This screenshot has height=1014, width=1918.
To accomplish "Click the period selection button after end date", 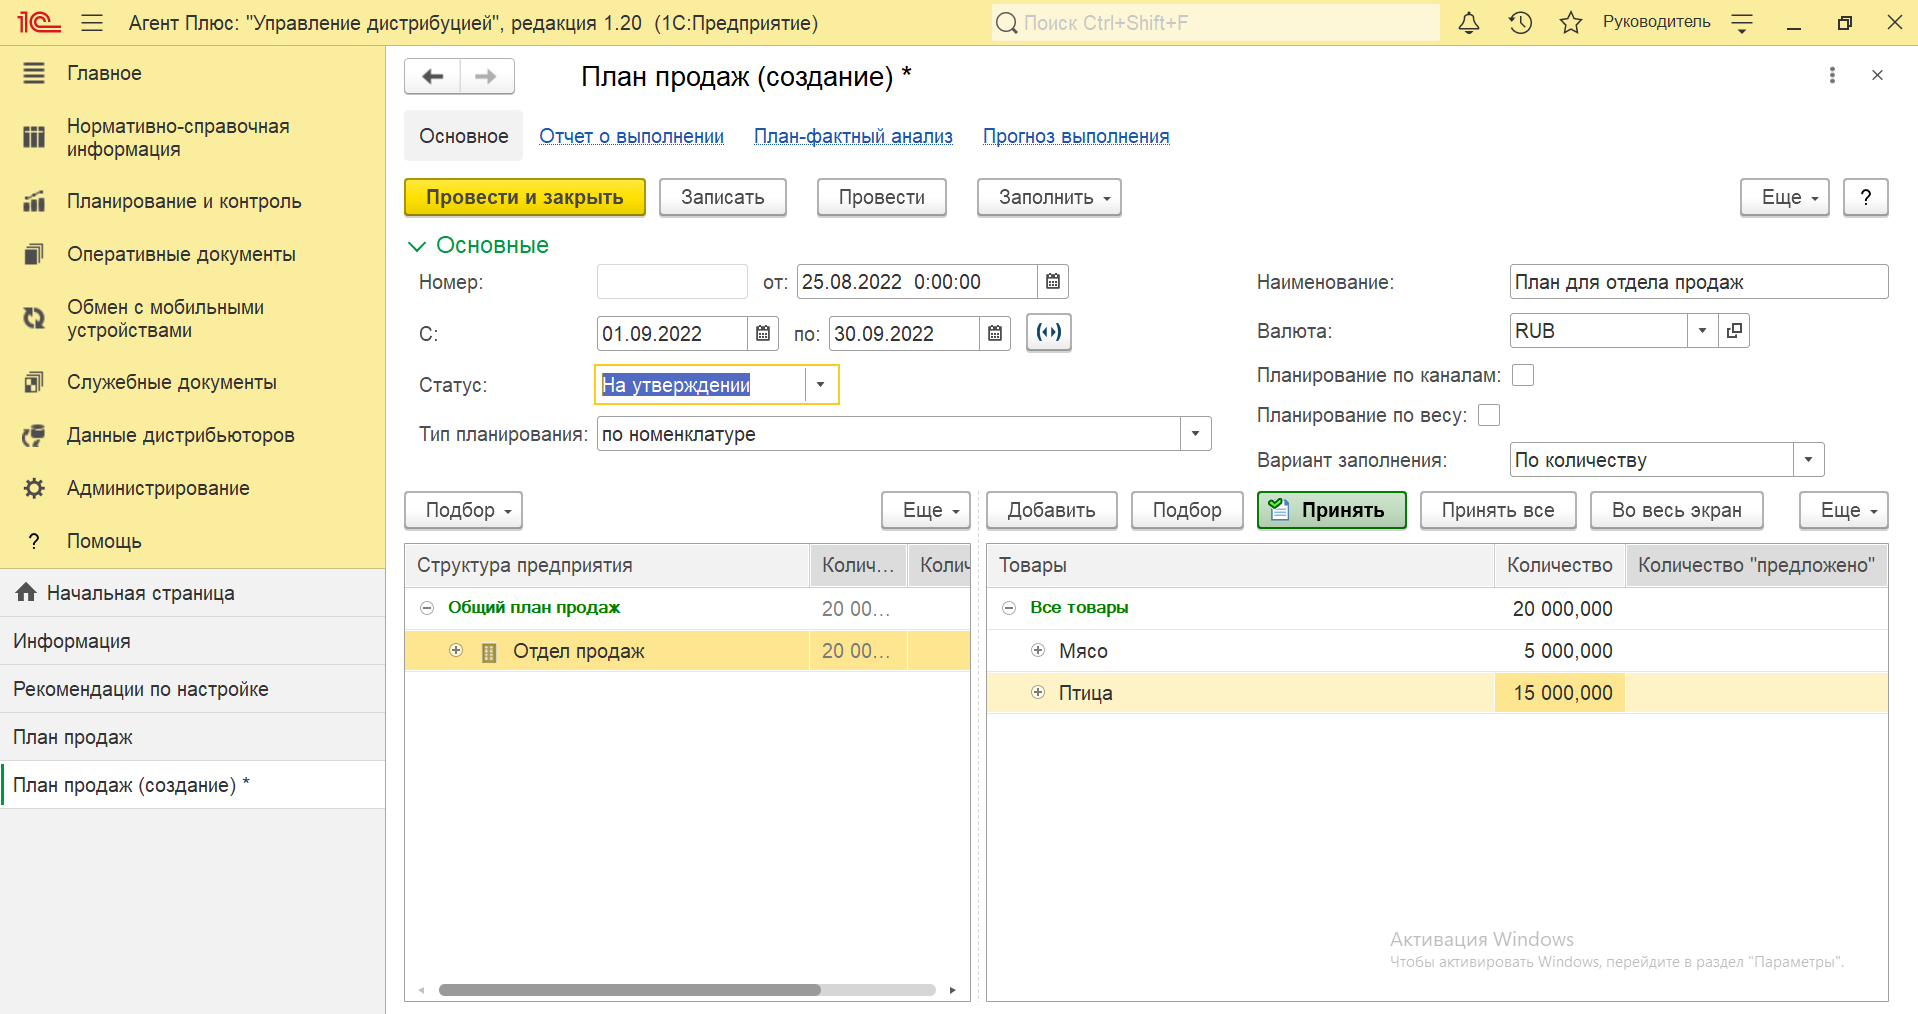I will [1048, 333].
